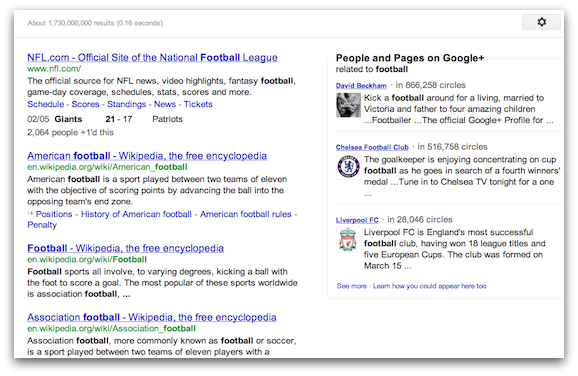Open Chelsea Football Club Google+ link
Screen dimensions: 578x376
[372, 147]
